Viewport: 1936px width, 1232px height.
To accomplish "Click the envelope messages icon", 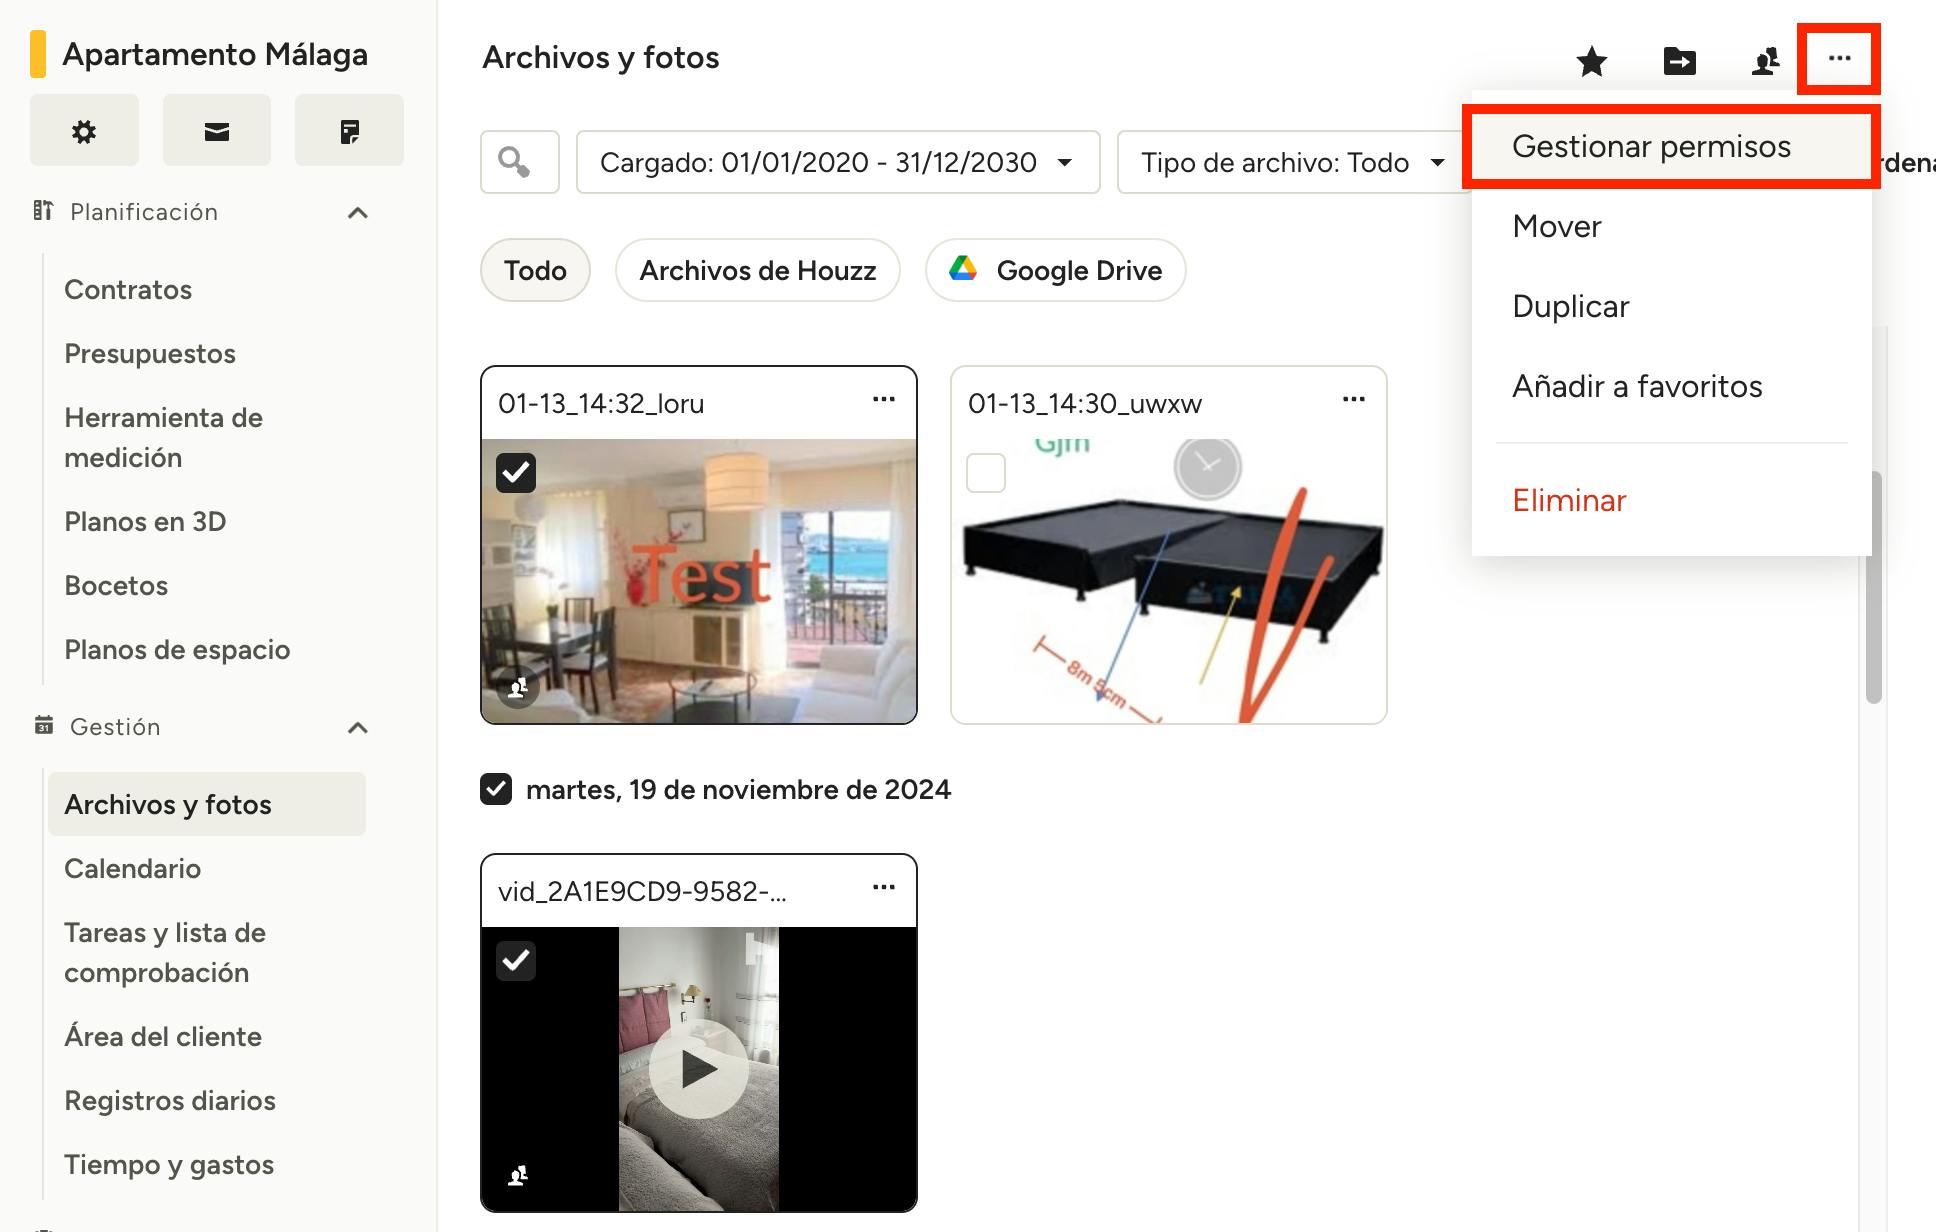I will 217,131.
